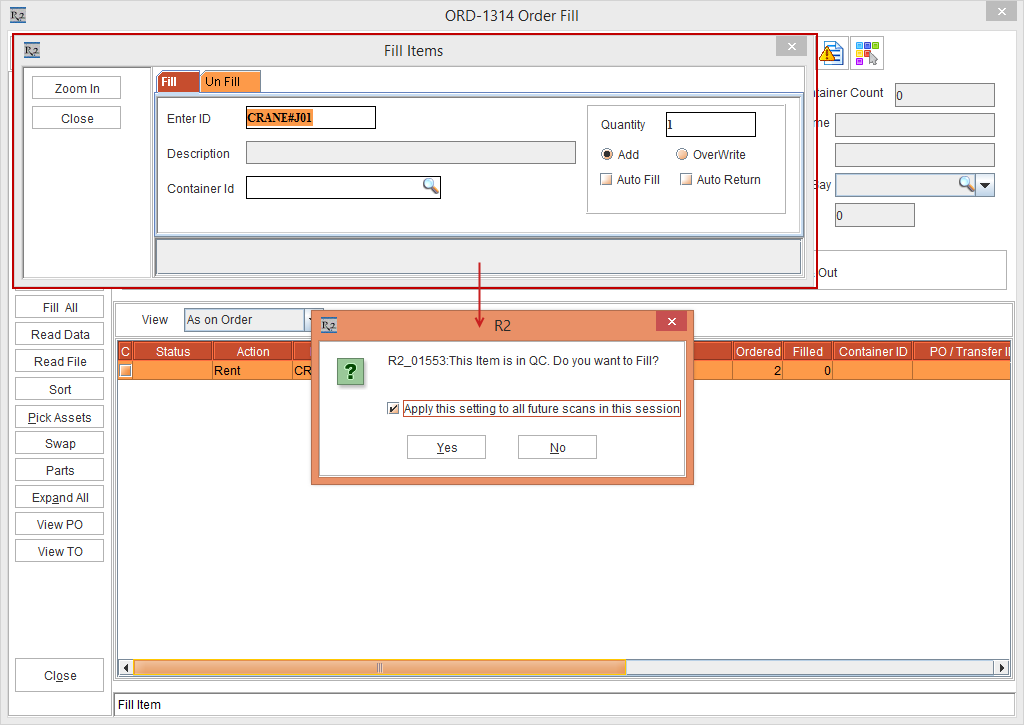Switch to the Un Fill tab
This screenshot has width=1024, height=725.
pos(230,82)
